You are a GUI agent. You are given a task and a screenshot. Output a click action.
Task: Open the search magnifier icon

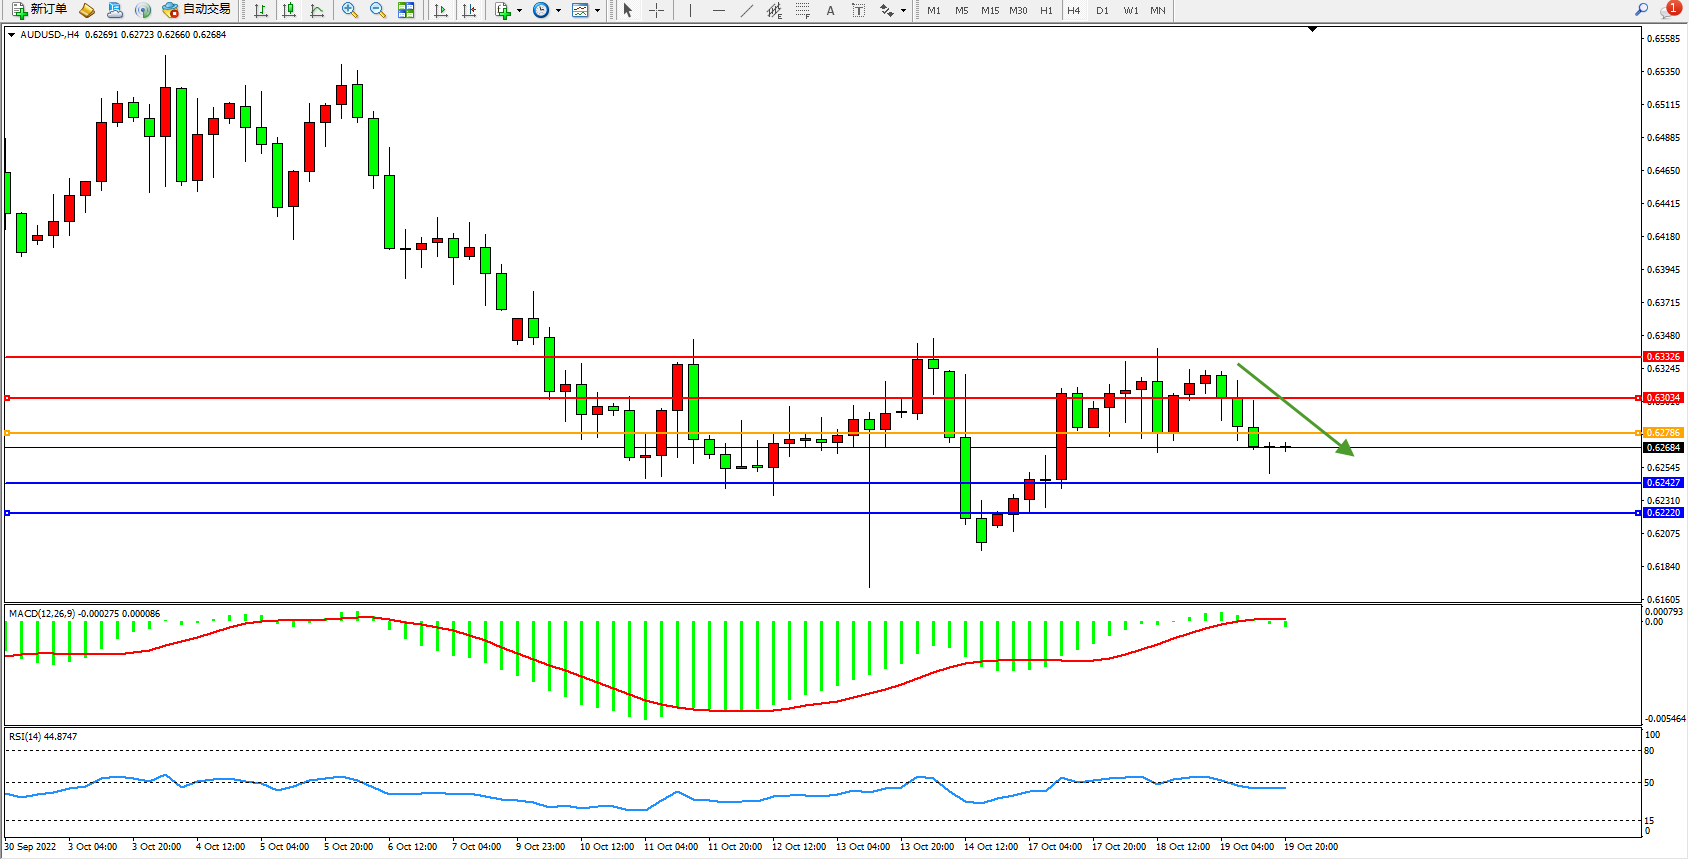[1641, 10]
